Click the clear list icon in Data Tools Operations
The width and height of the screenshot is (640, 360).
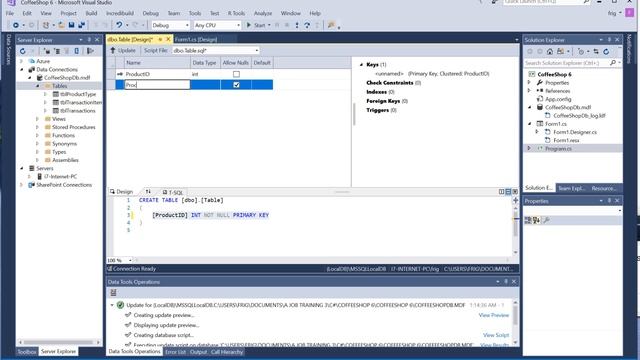click(x=113, y=293)
